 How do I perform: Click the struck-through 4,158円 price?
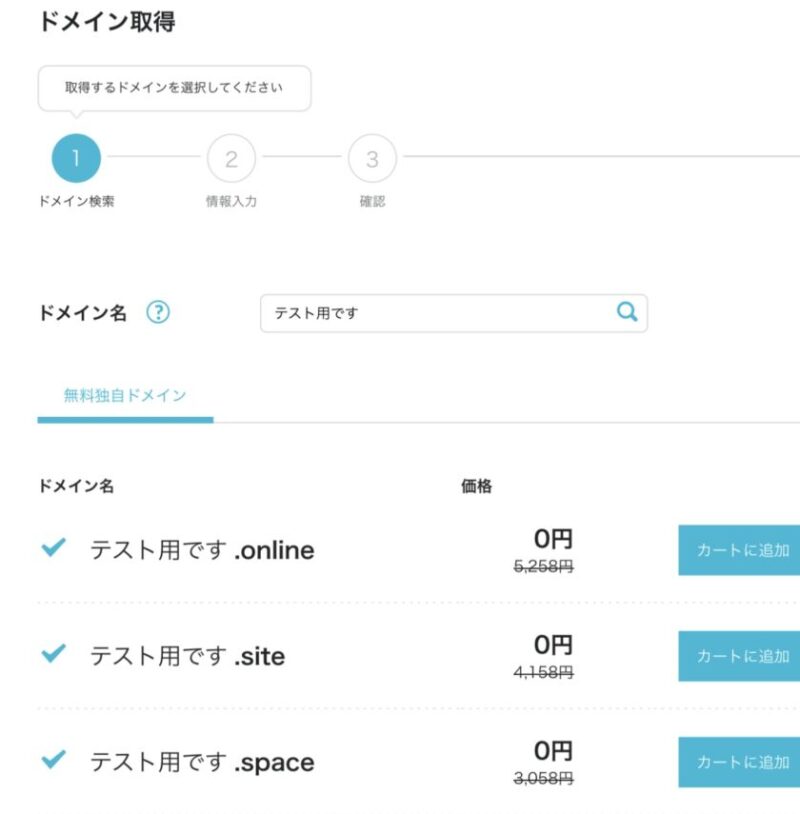point(544,672)
